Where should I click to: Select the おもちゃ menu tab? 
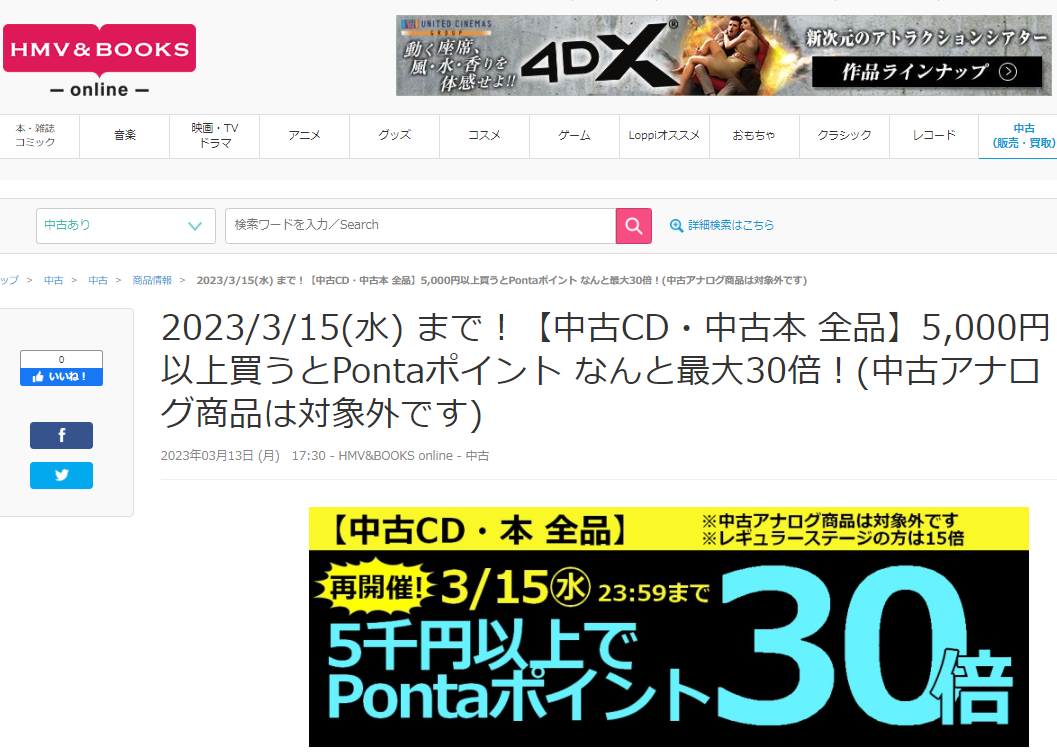pyautogui.click(x=754, y=135)
